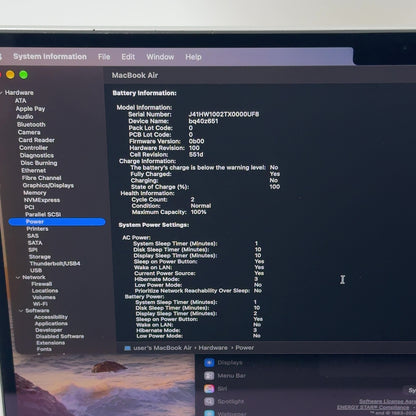Click the computer icon in path bar
Image resolution: width=416 pixels, height=416 pixels.
tap(127, 348)
